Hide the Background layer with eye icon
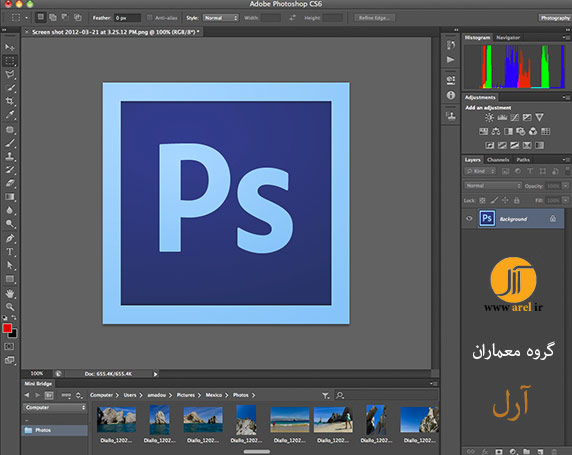572x455 pixels. click(469, 219)
